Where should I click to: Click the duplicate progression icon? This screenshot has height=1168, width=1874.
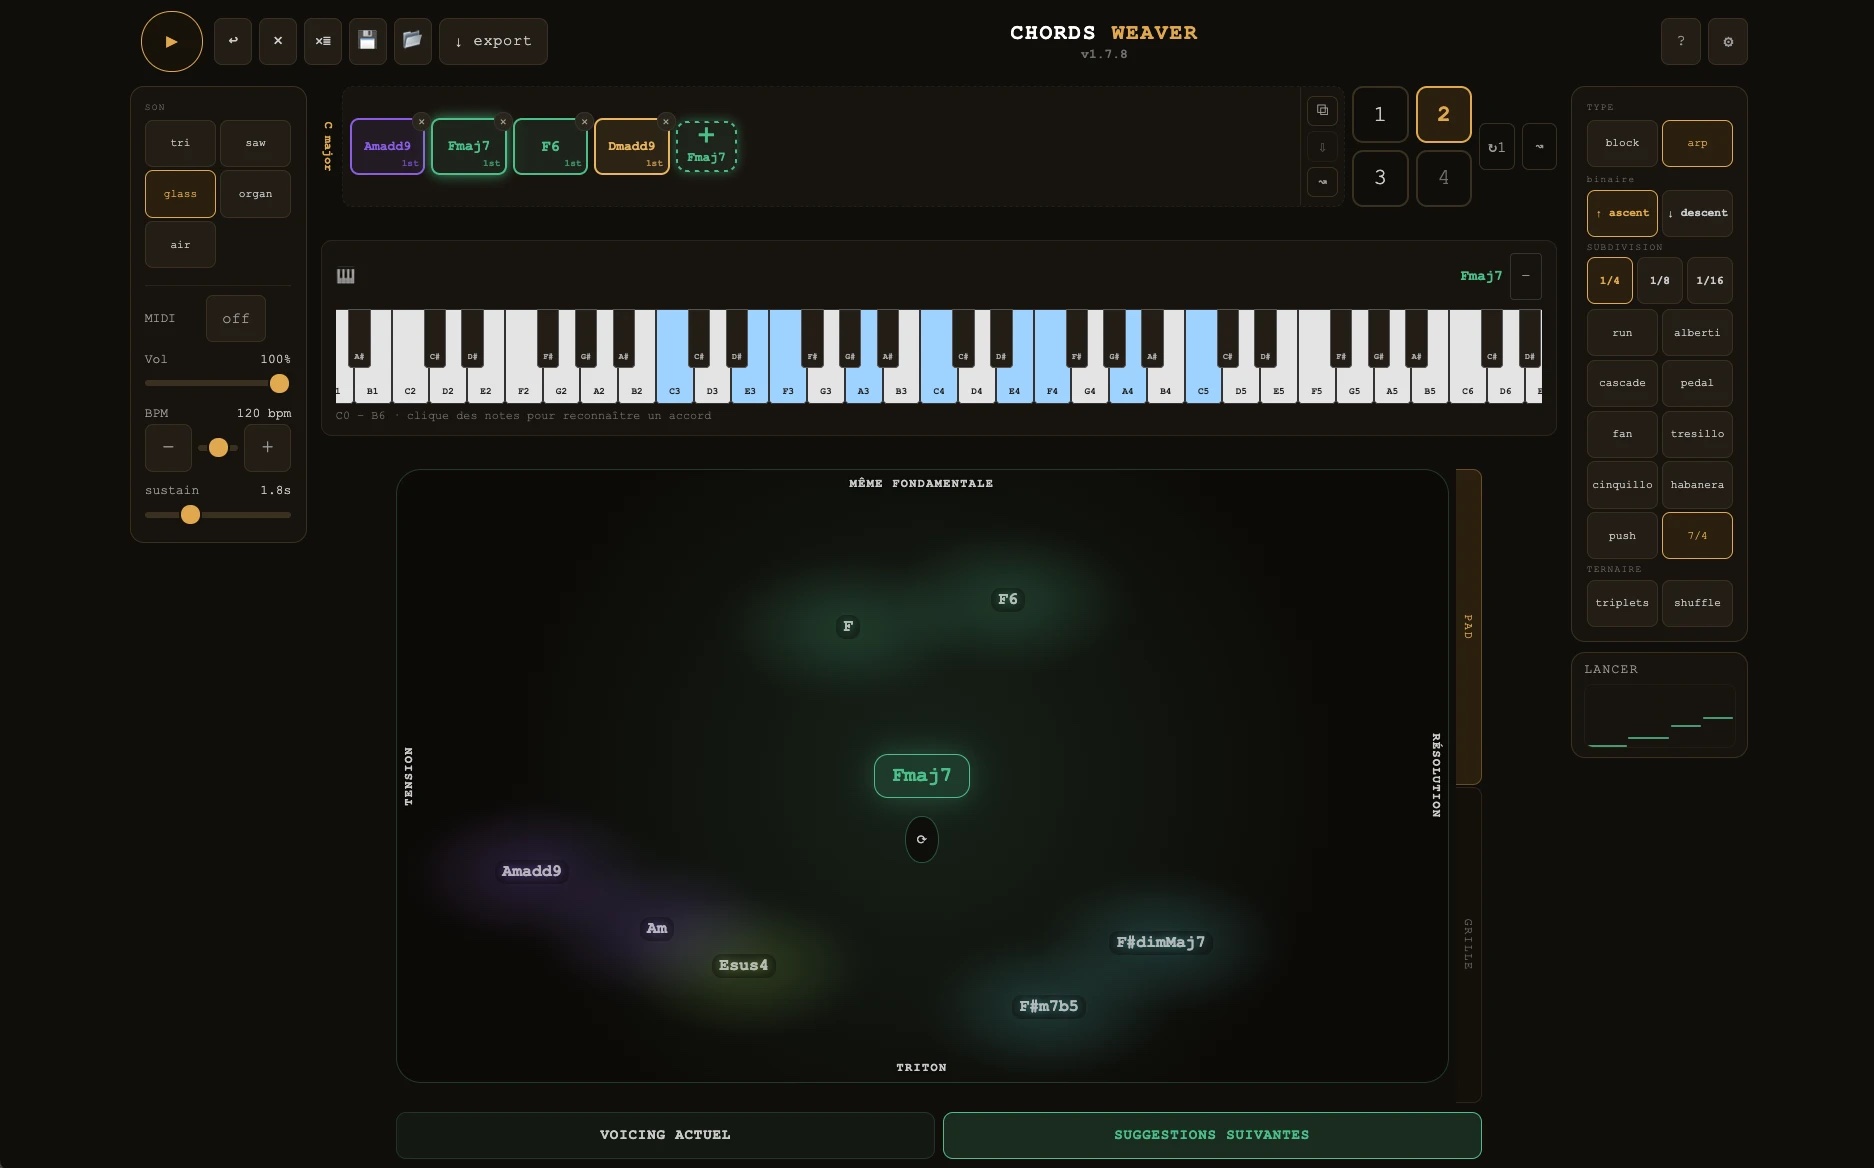click(1322, 110)
